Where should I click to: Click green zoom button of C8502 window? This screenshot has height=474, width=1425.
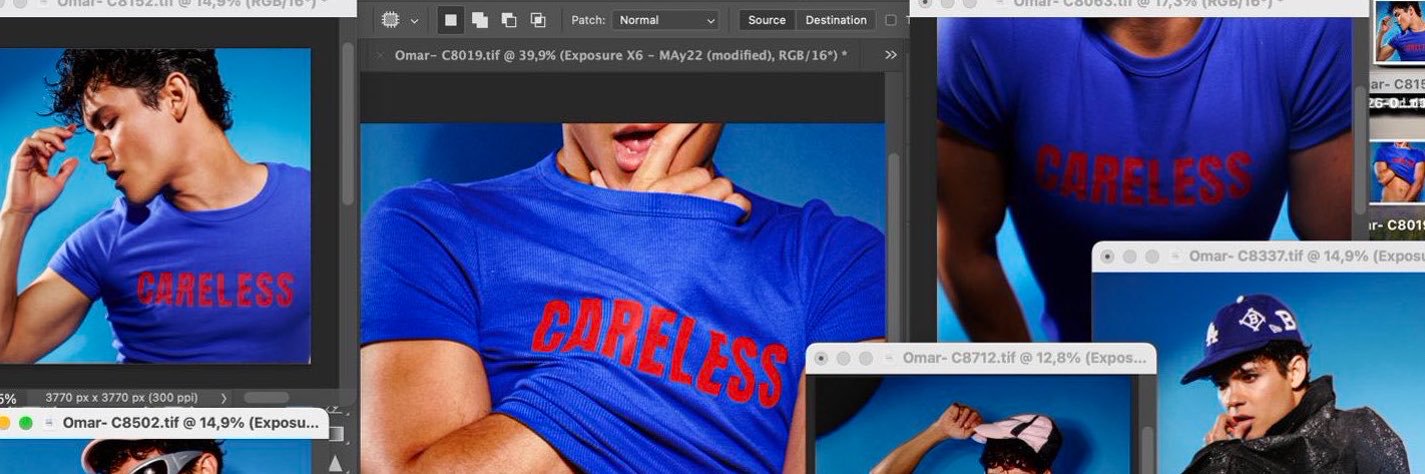26,423
